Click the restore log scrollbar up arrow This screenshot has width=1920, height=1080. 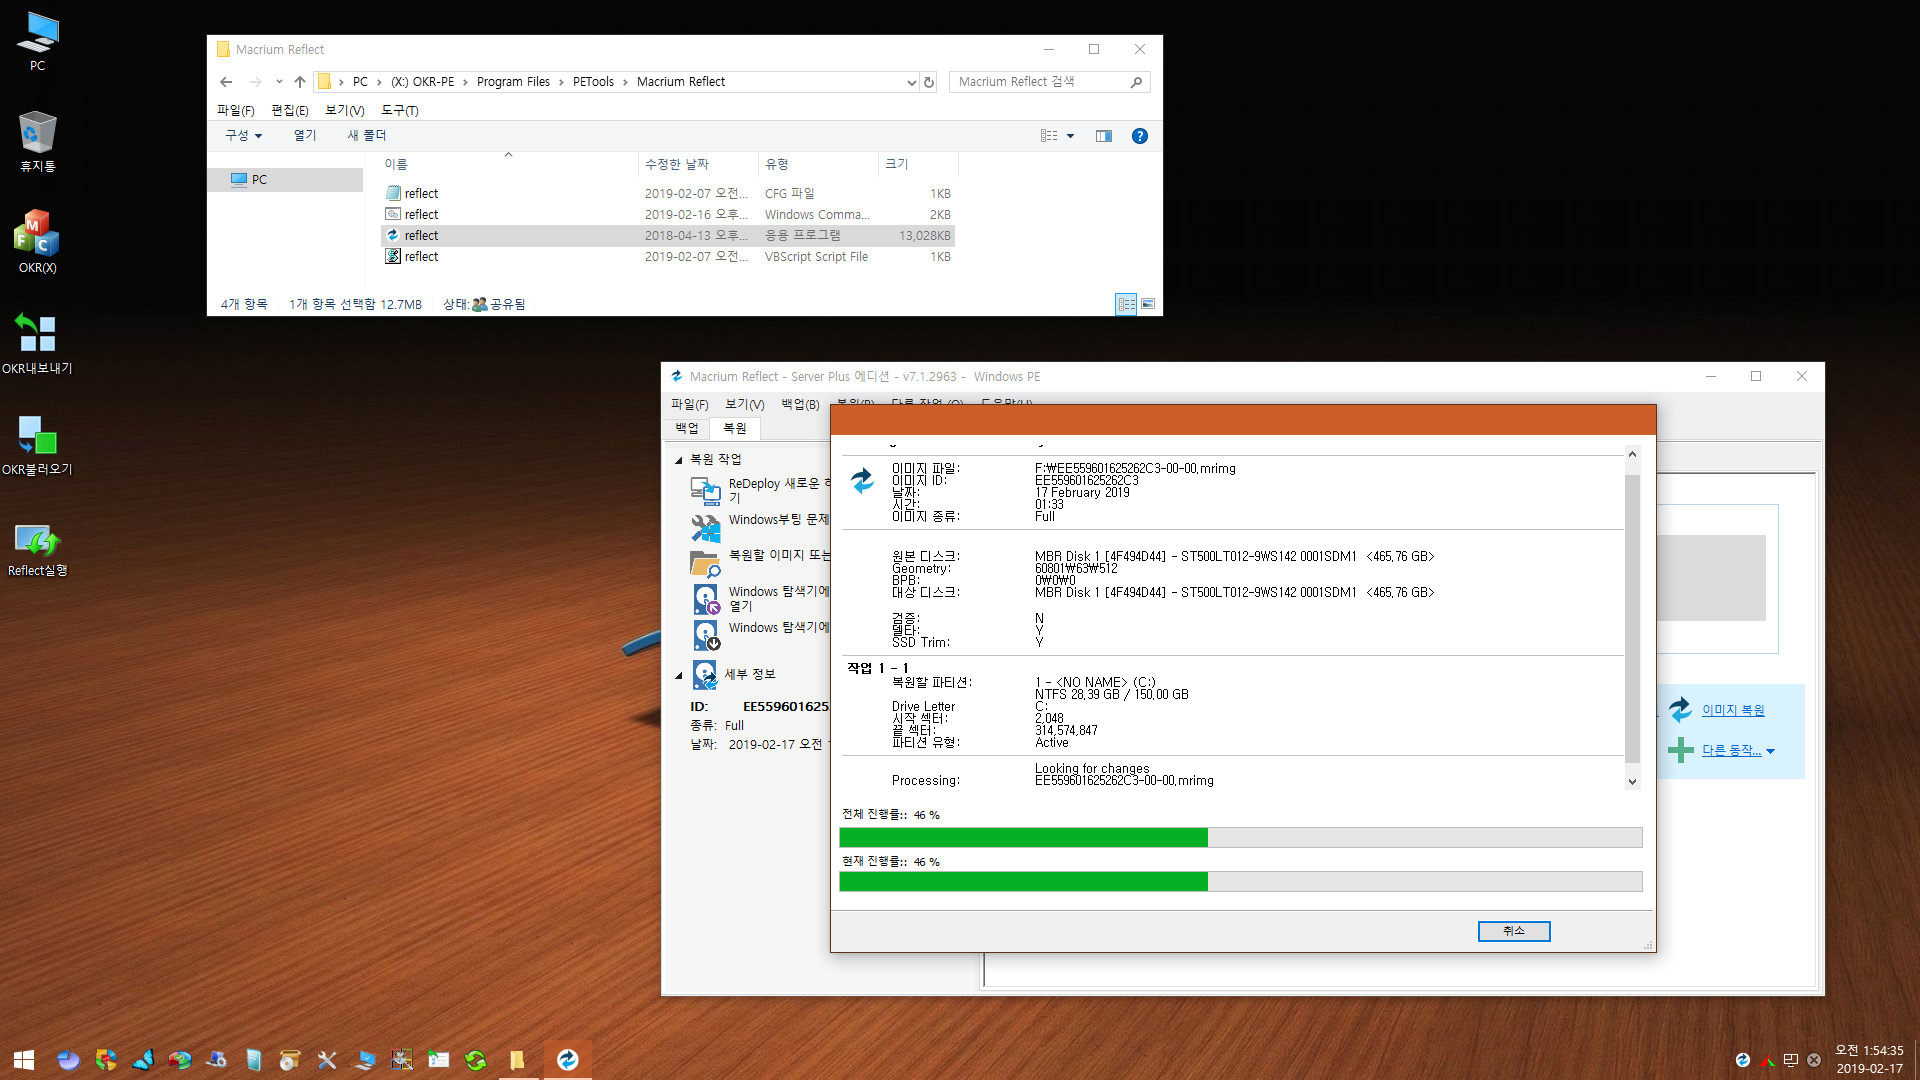click(1632, 455)
